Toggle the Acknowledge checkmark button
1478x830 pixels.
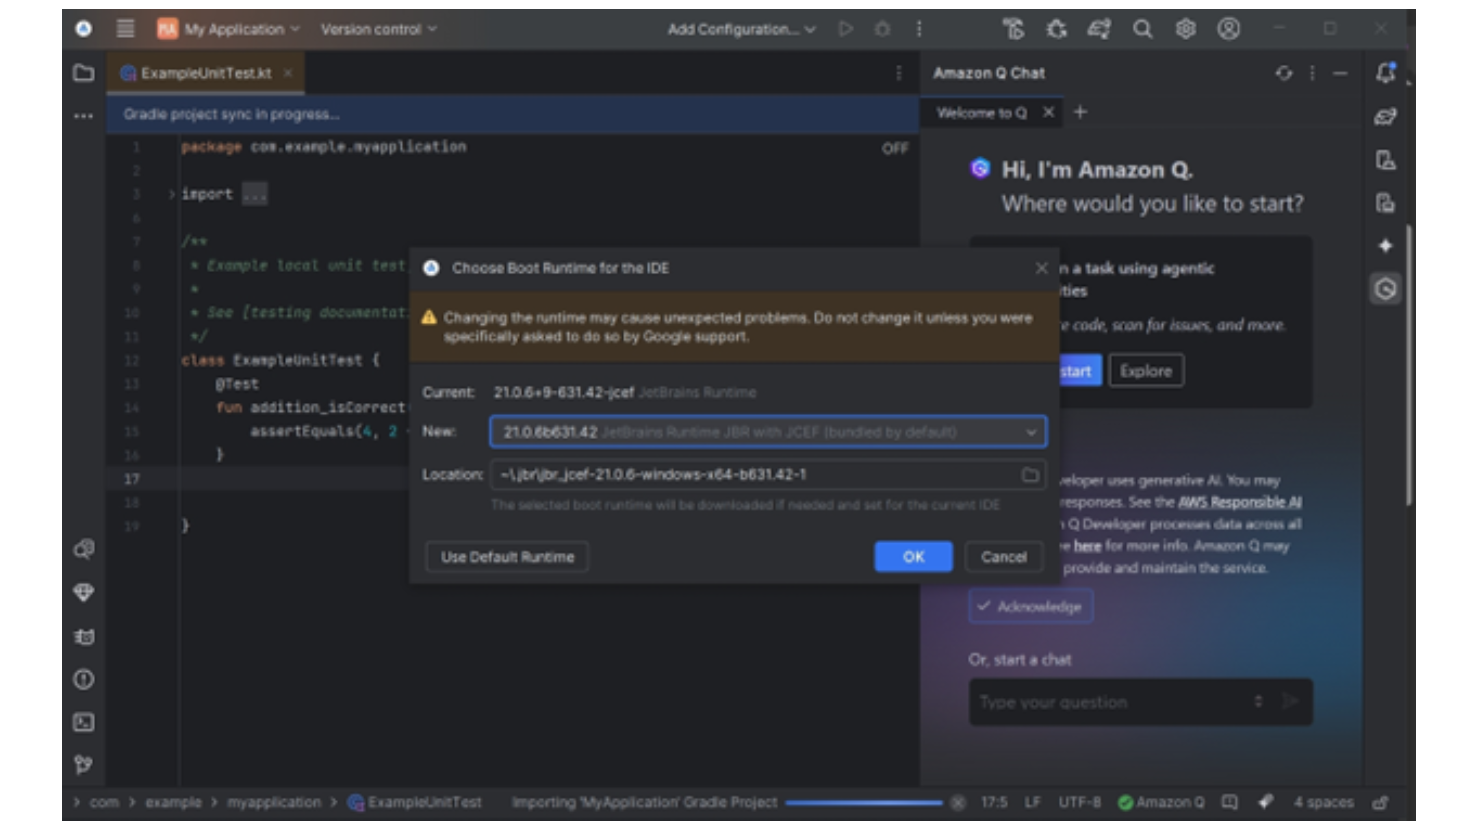click(1030, 606)
